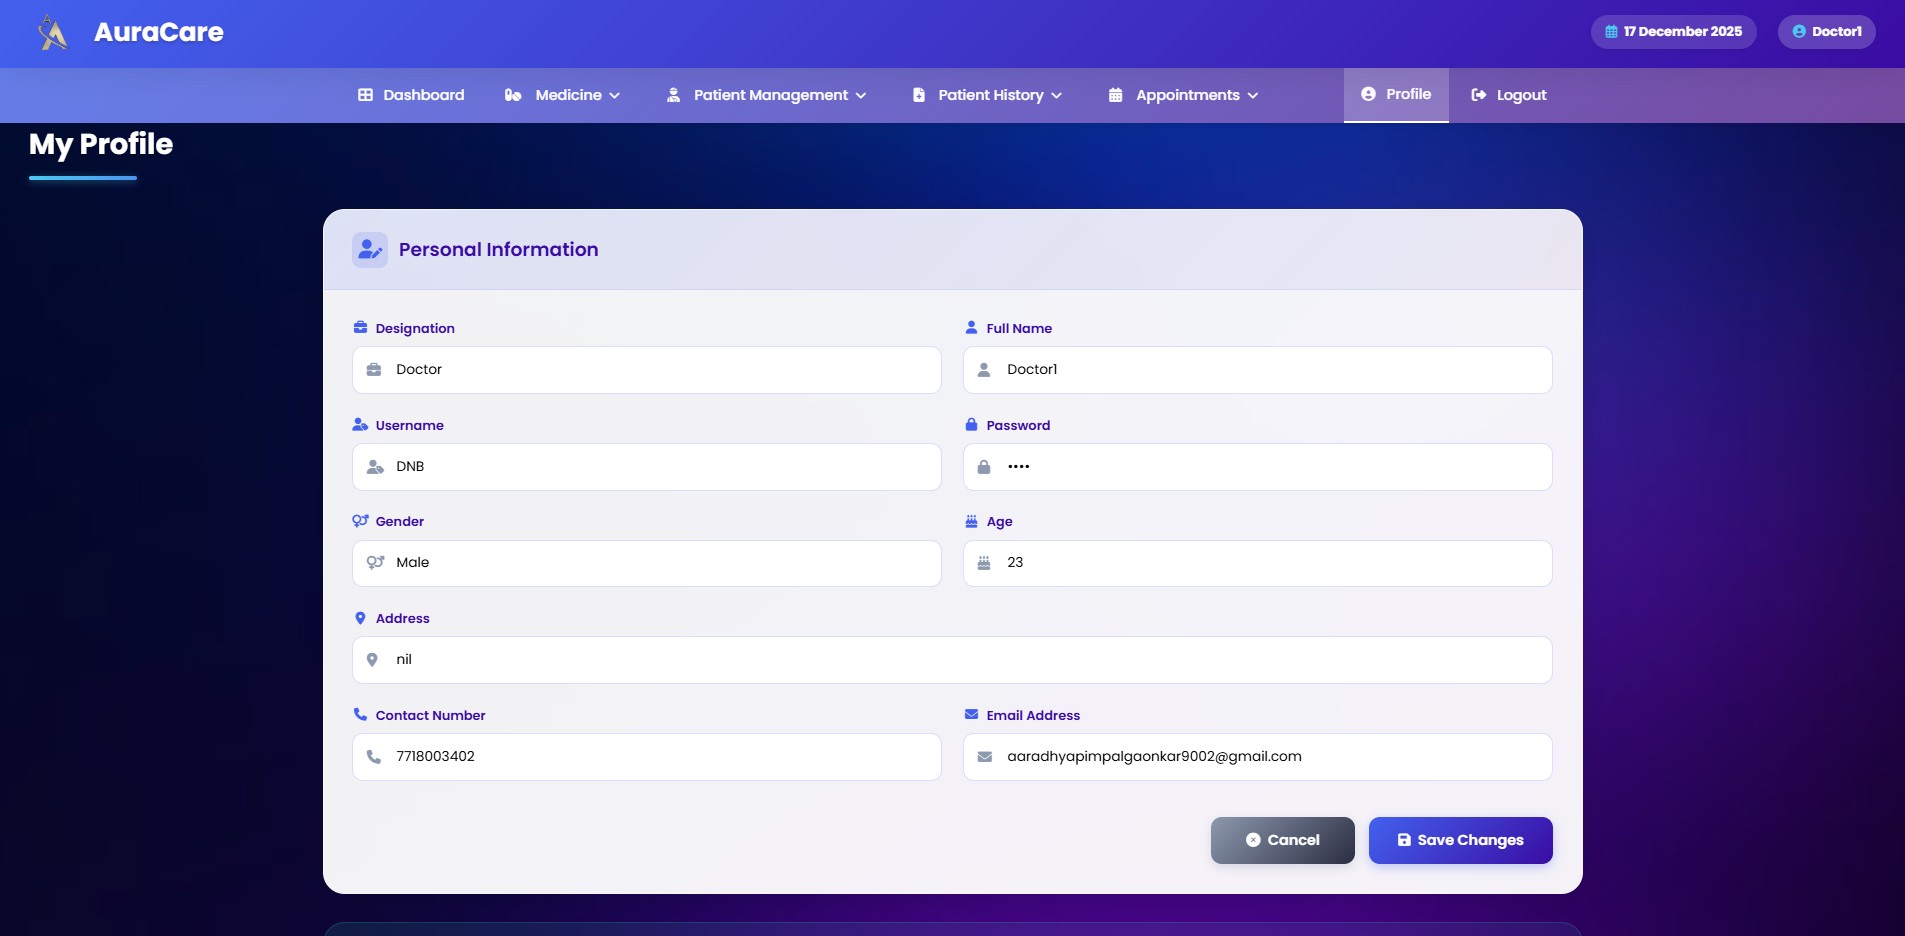Click the Appointments calendar icon
The image size is (1905, 936).
(x=1114, y=94)
